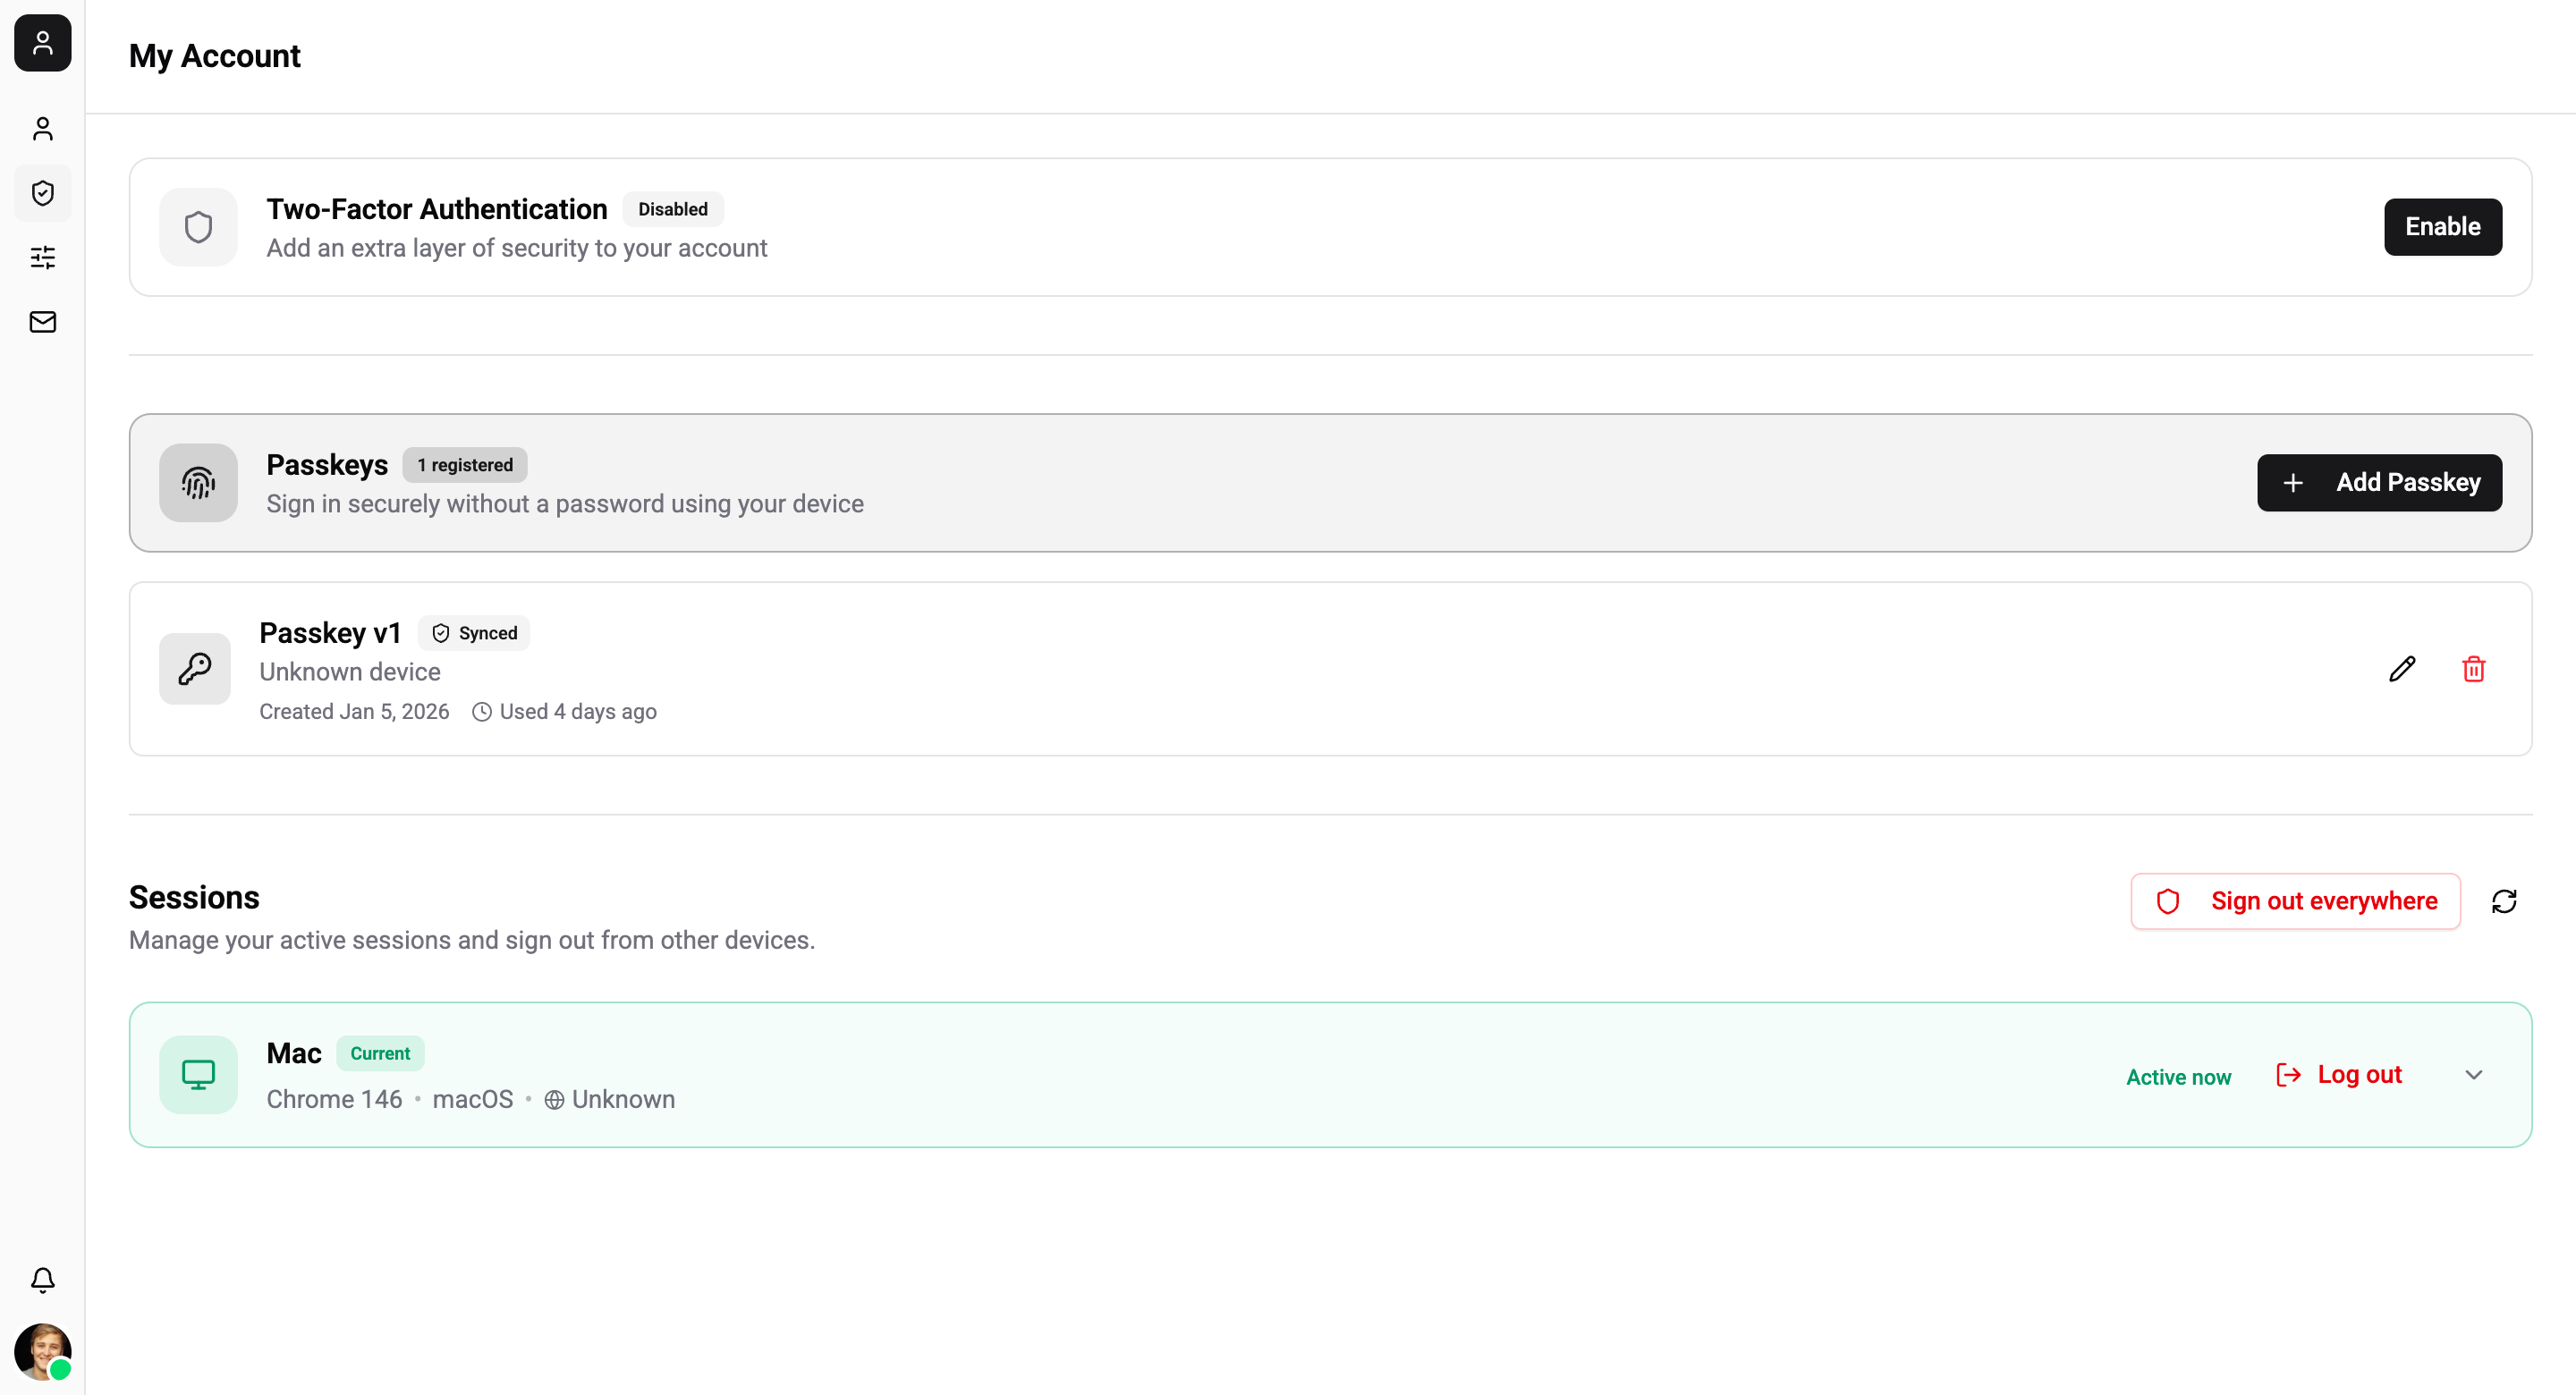Open the security settings sidebar icon
The image size is (2576, 1395).
coord(42,193)
